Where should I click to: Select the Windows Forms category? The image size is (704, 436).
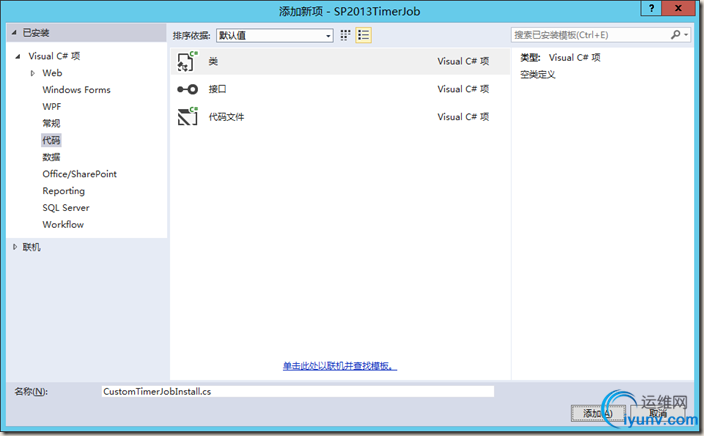76,90
